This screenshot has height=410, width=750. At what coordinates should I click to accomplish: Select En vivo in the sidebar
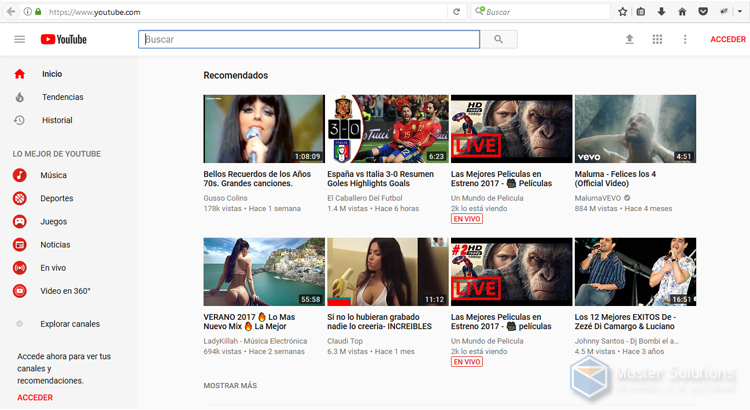(x=53, y=268)
